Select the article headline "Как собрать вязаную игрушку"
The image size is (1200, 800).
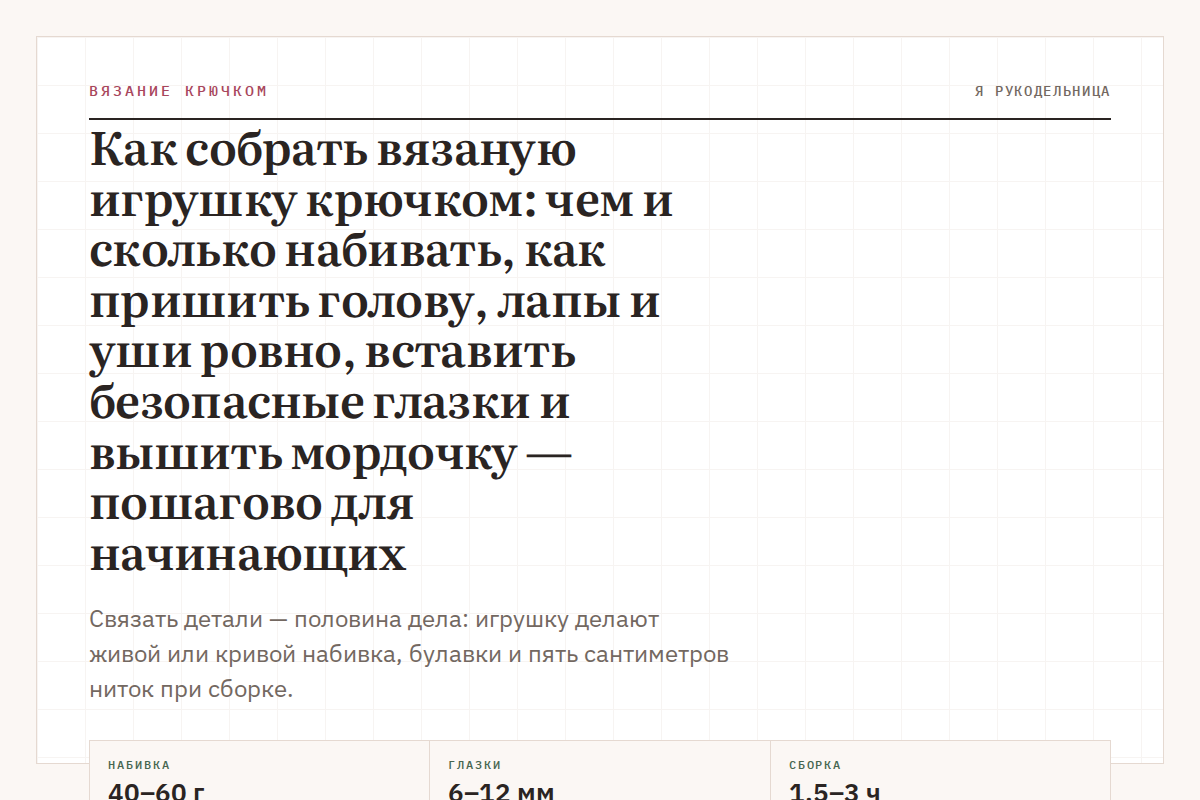pyautogui.click(x=381, y=352)
